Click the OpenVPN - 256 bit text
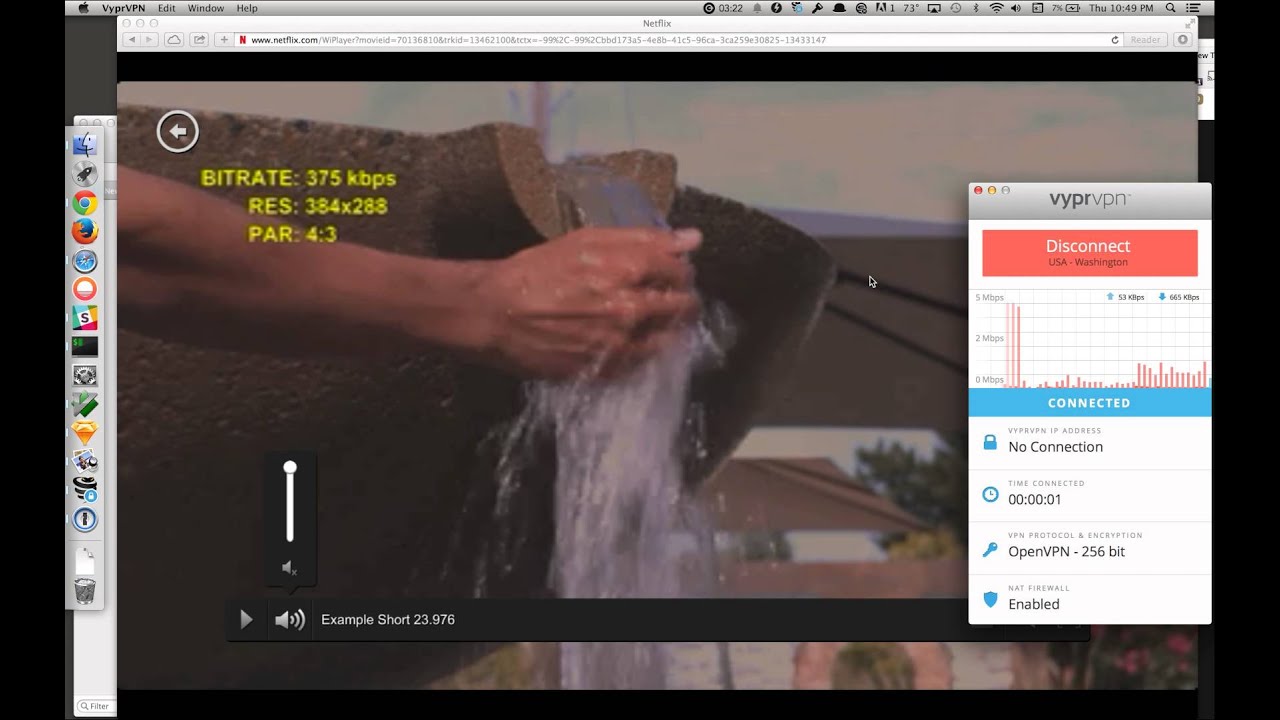1280x720 pixels. click(1066, 551)
